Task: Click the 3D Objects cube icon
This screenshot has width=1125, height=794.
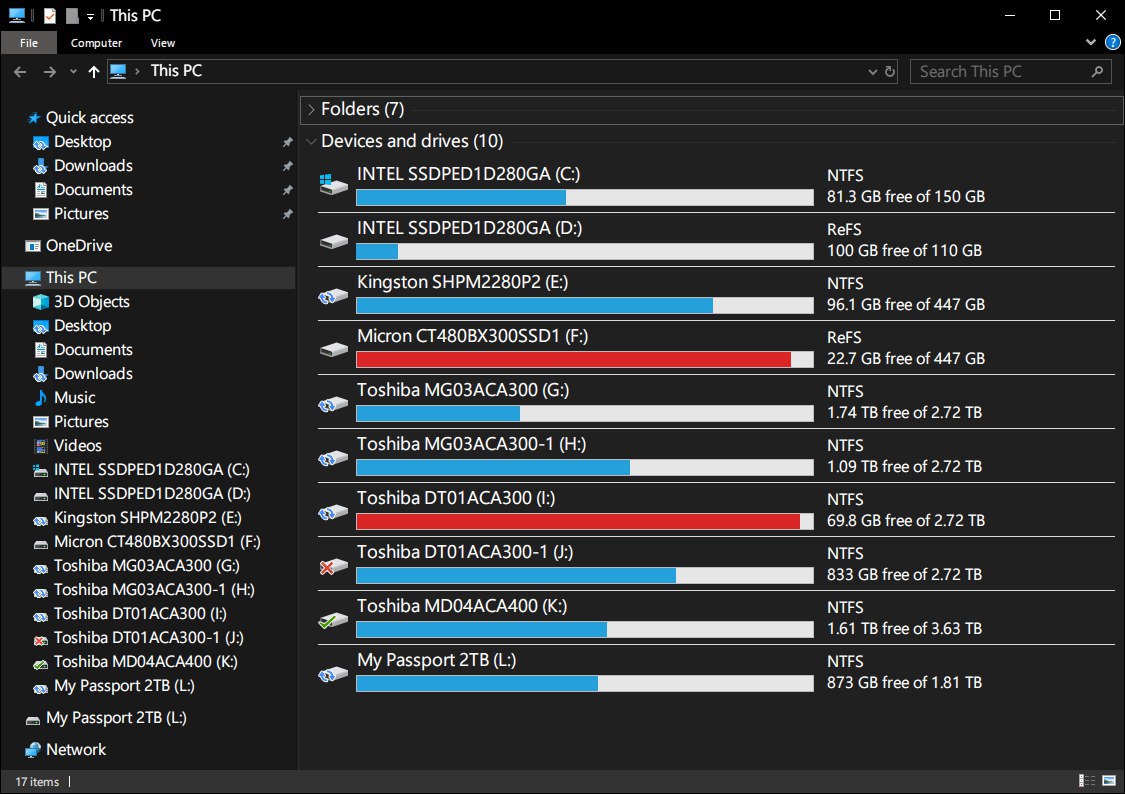Action: (41, 302)
